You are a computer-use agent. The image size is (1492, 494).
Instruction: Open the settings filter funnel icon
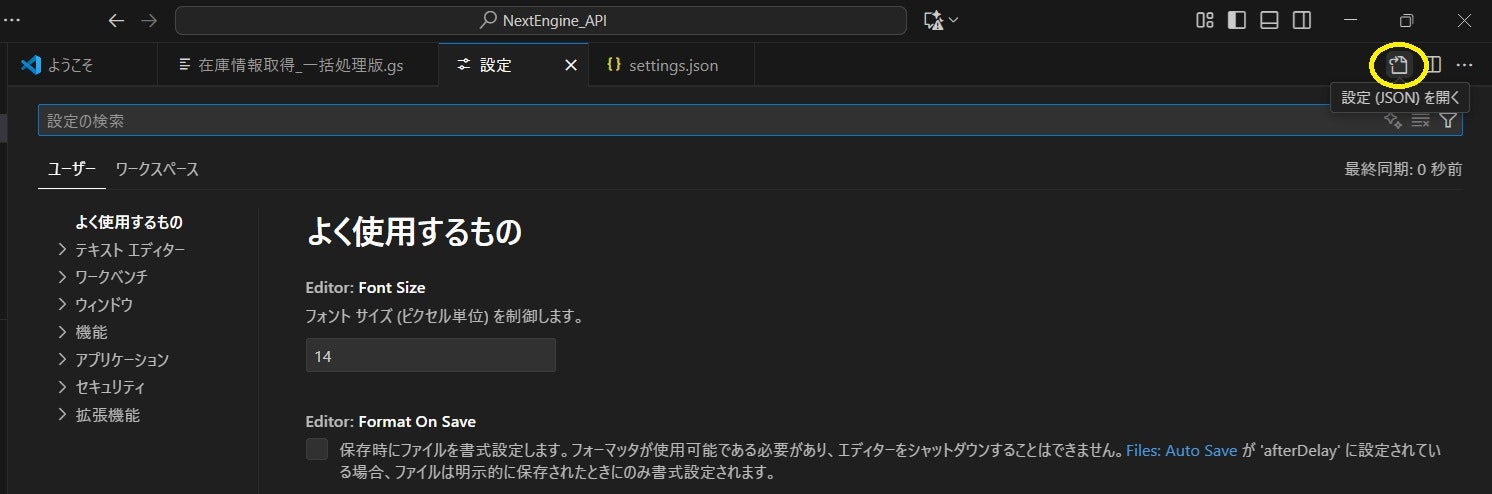[x=1447, y=120]
